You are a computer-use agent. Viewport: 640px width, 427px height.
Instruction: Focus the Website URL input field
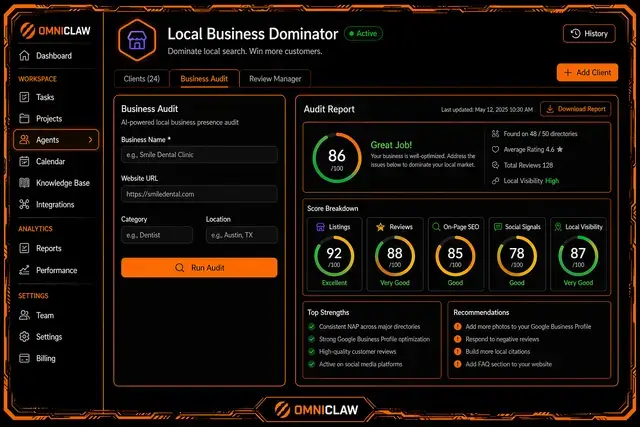pos(199,194)
